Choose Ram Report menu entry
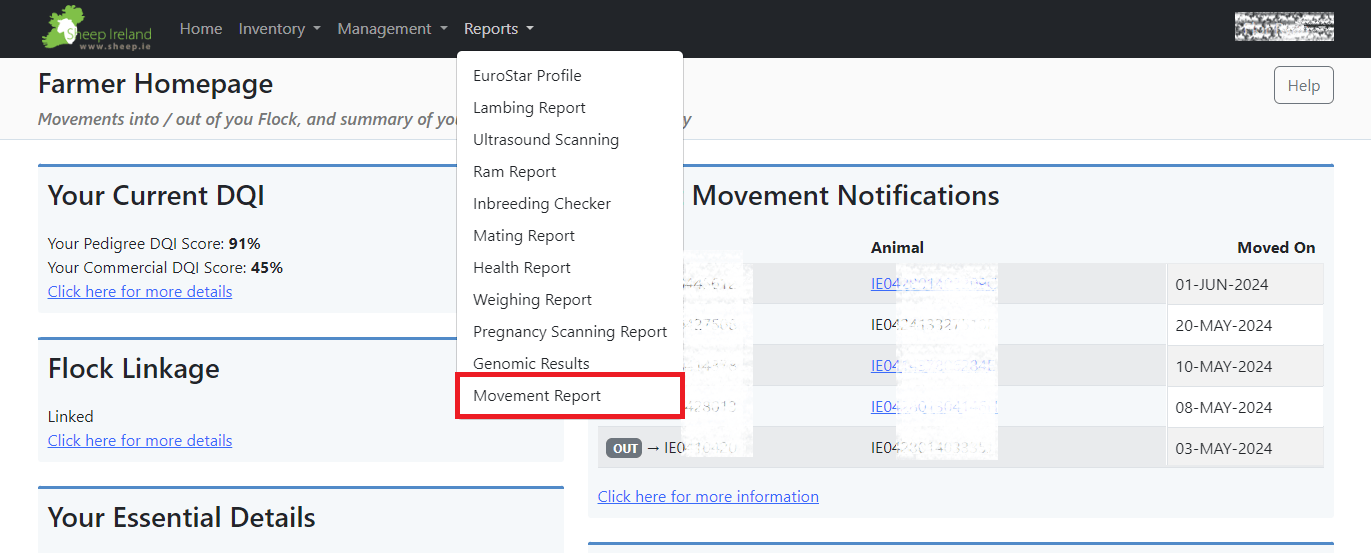This screenshot has width=1371, height=553. pos(514,172)
